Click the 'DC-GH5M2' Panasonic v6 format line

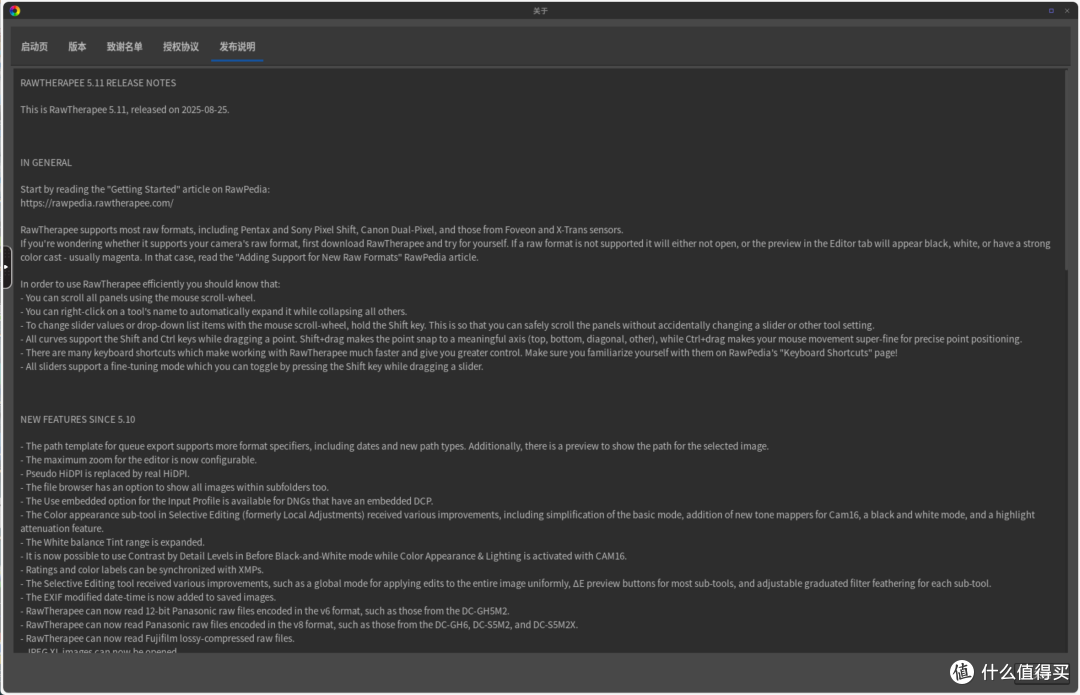(x=264, y=611)
